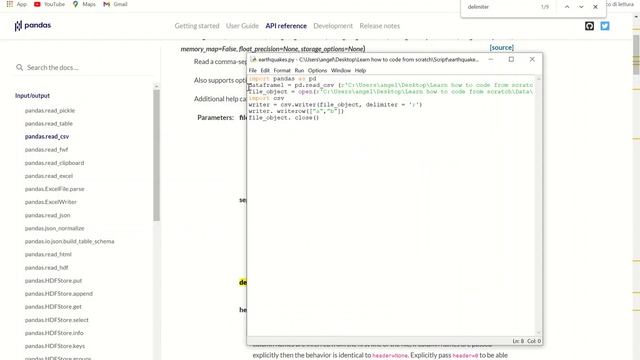Image resolution: width=640 pixels, height=360 pixels.
Task: Open Getting started in pandas navbar
Action: point(197,26)
